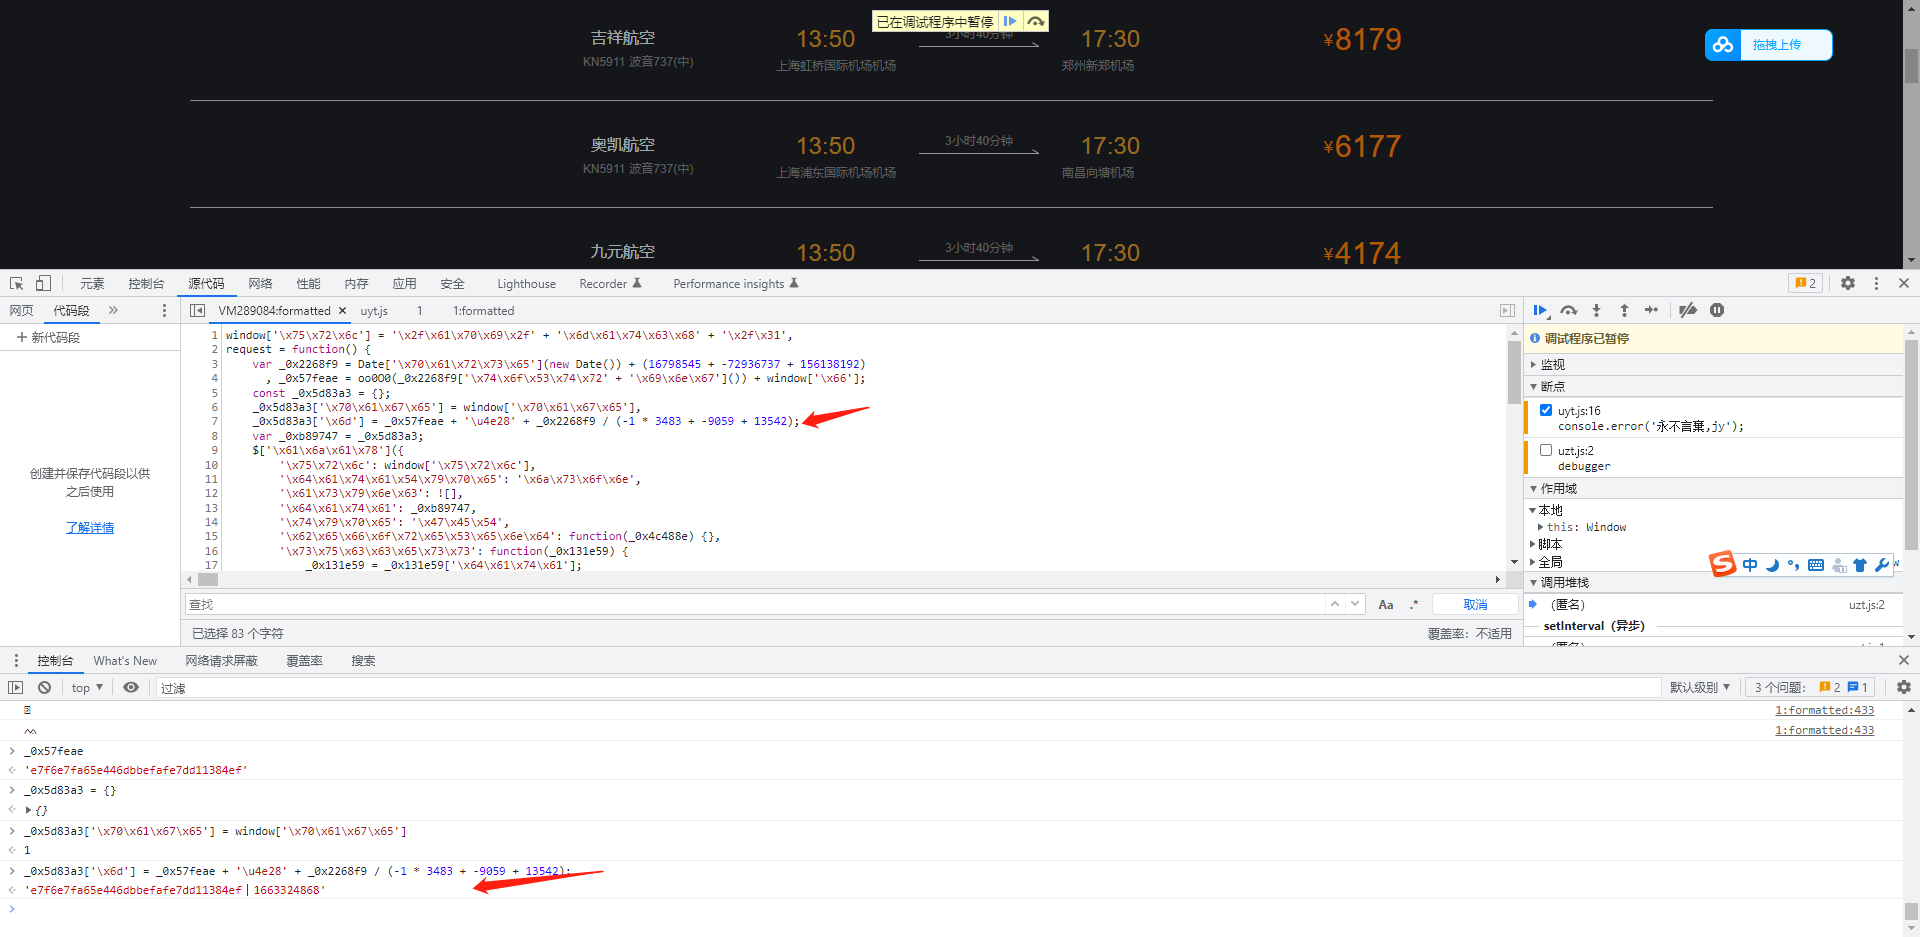This screenshot has height=937, width=1920.
Task: Toggle Sogou Chinese/English mode 中
Action: point(1750,565)
